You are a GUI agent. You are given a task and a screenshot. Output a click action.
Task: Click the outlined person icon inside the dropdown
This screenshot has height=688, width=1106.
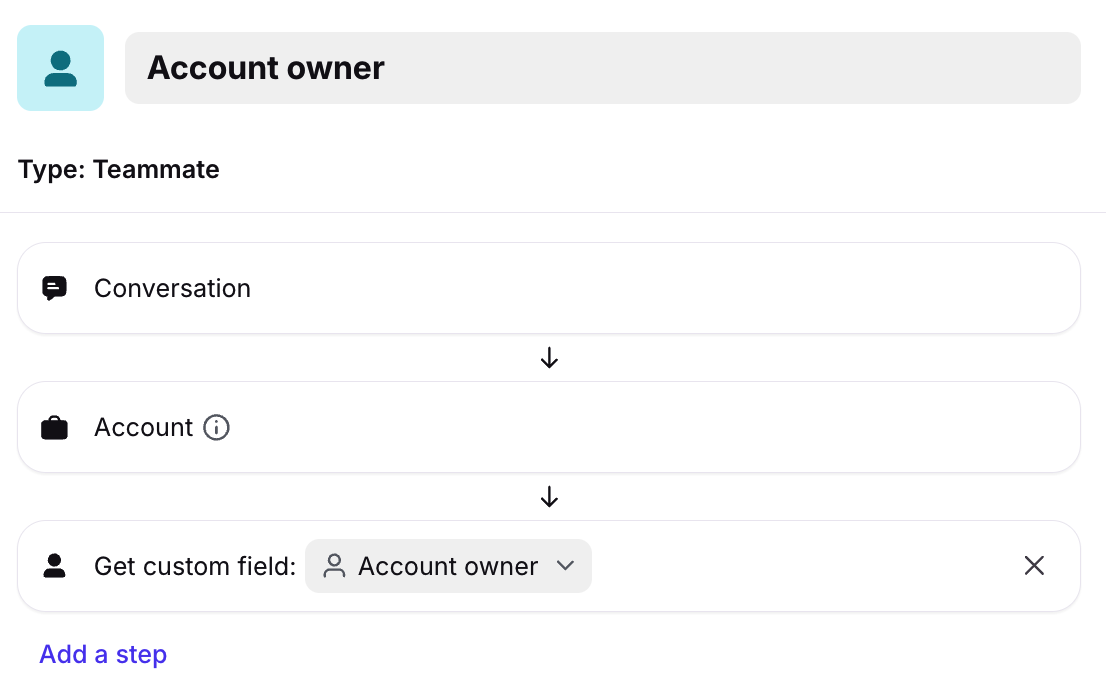(335, 567)
